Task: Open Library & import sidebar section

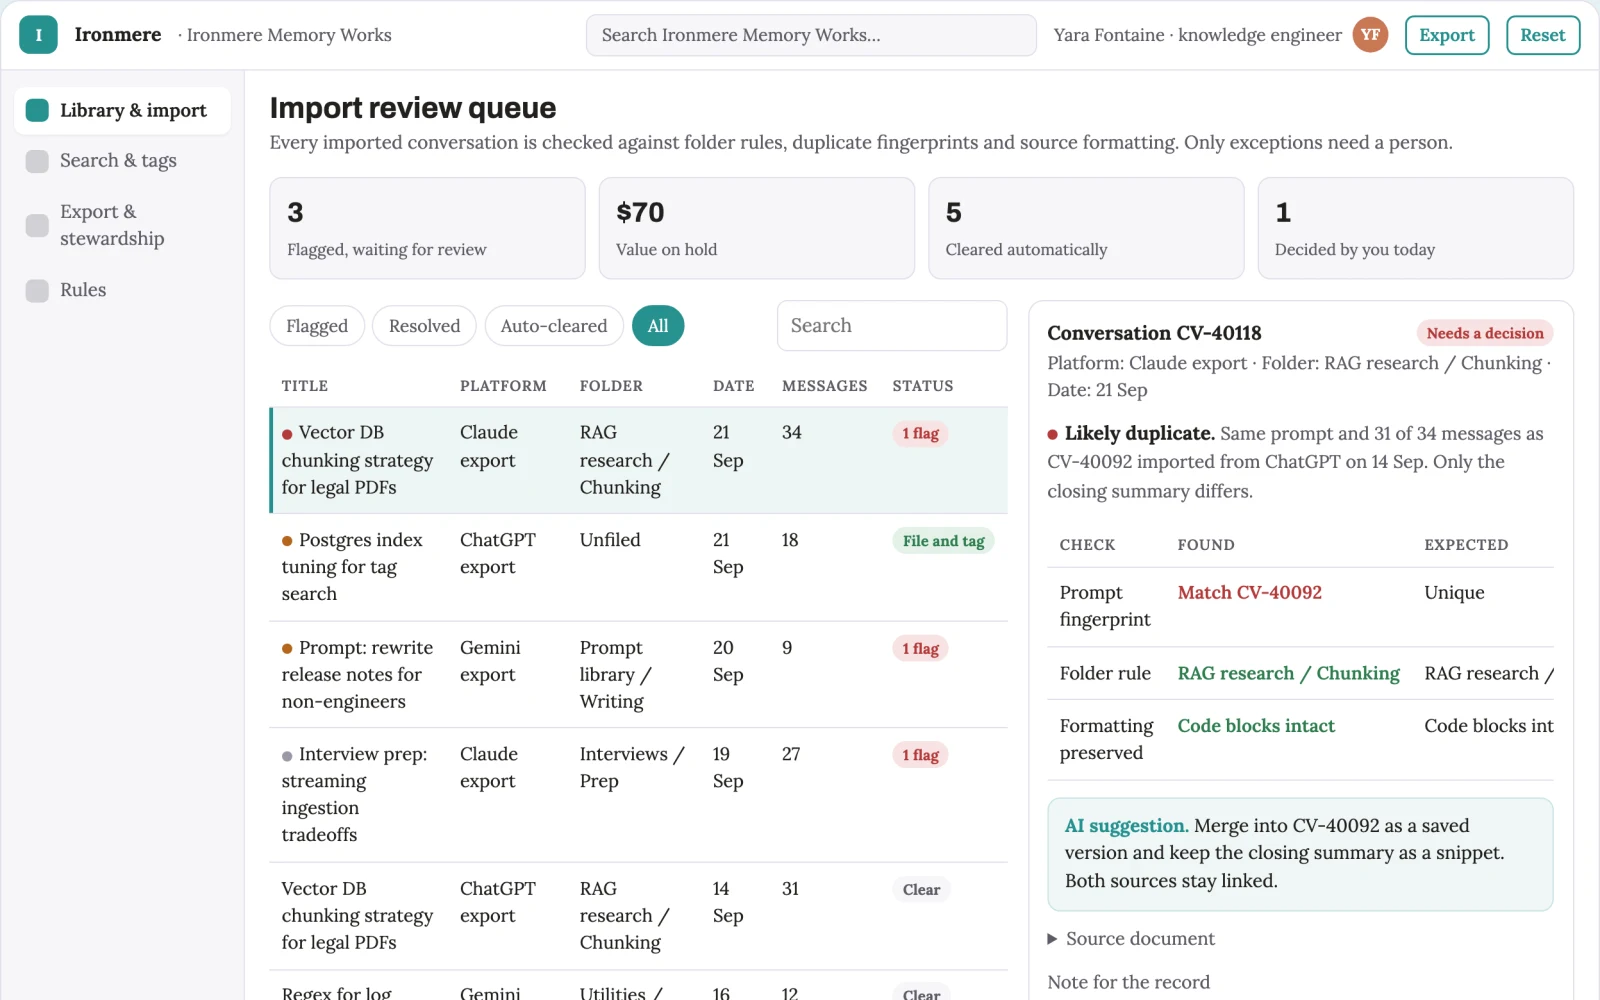Action: tap(122, 110)
